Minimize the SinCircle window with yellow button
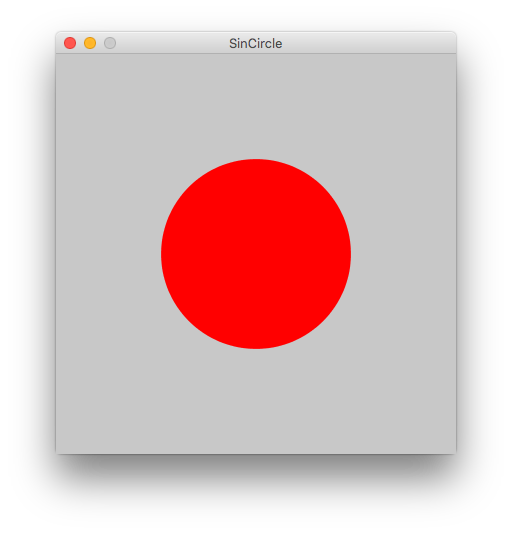 pos(90,43)
